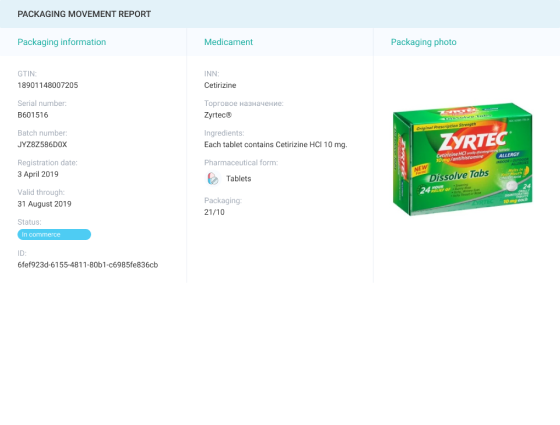Click the Pharmaceutical form field label
Image resolution: width=560 pixels, height=425 pixels.
pos(241,163)
